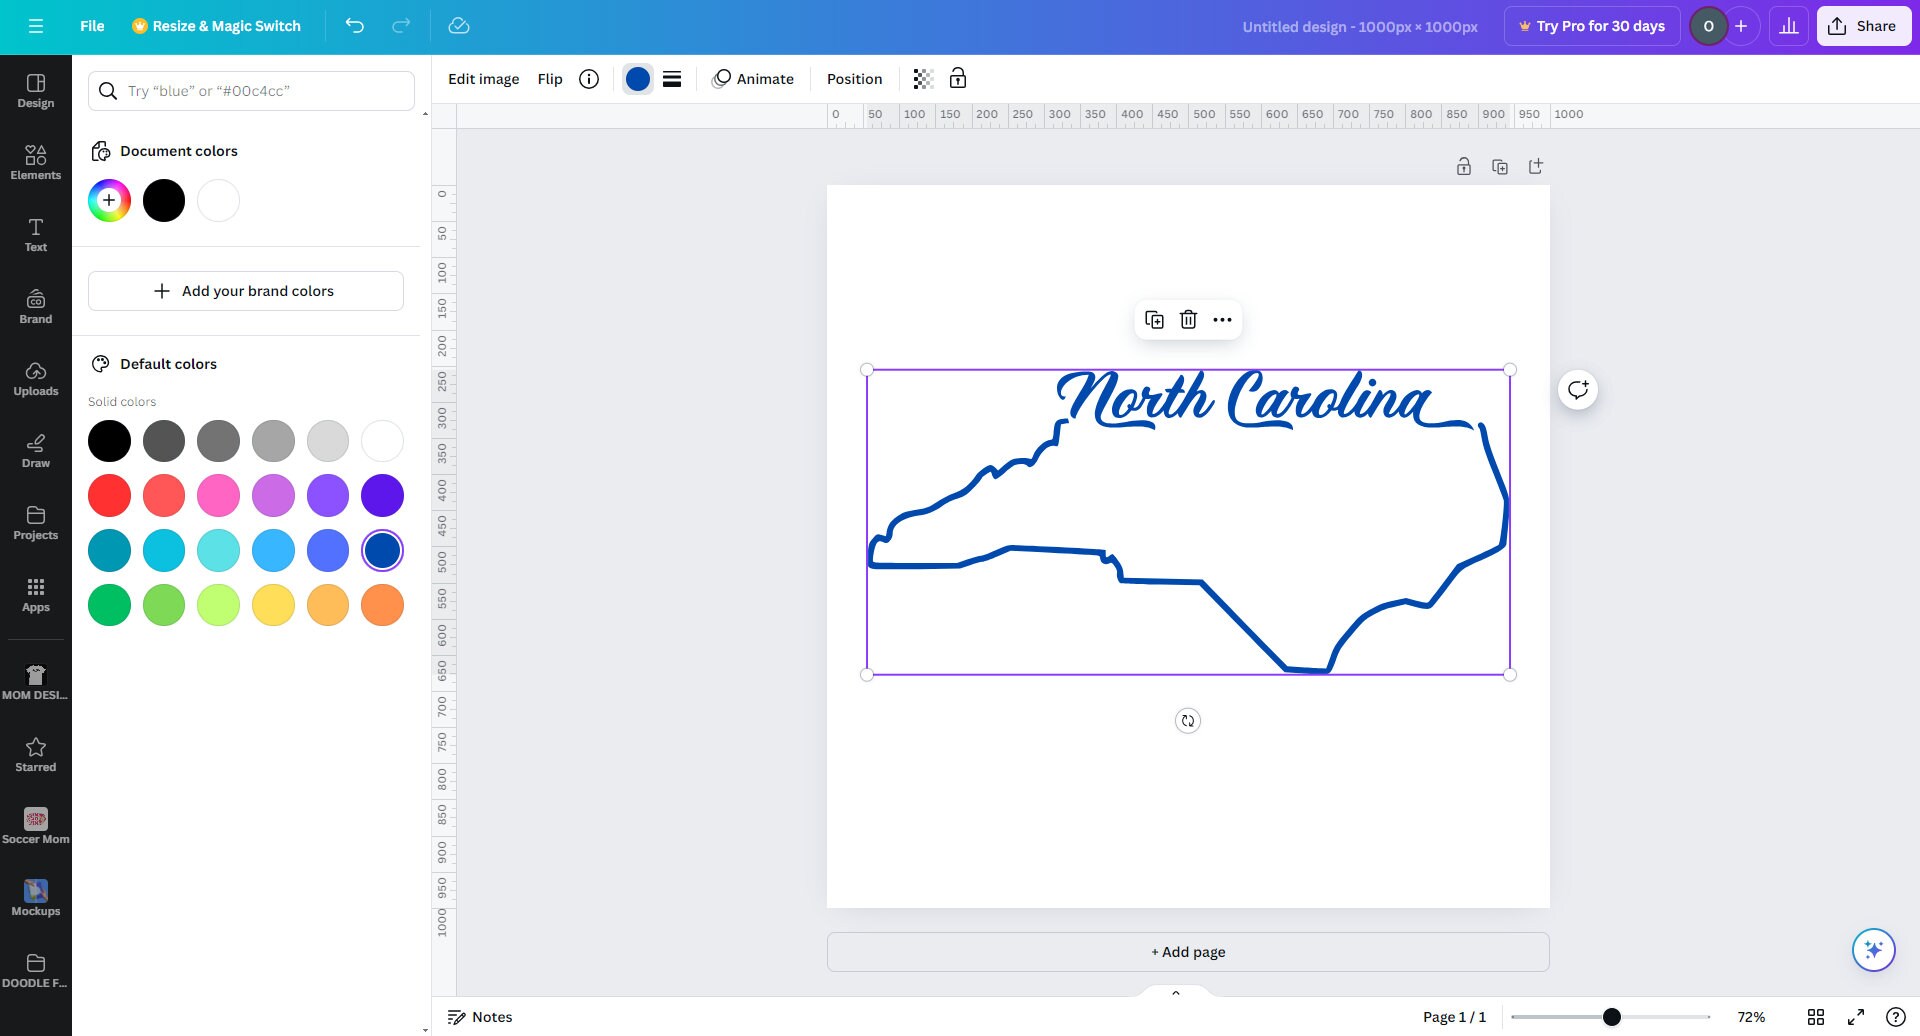Select the dark blue solid color swatch

pos(382,550)
